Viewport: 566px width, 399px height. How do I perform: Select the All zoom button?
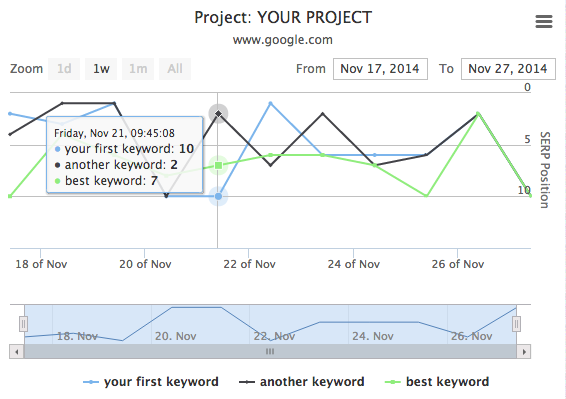175,69
